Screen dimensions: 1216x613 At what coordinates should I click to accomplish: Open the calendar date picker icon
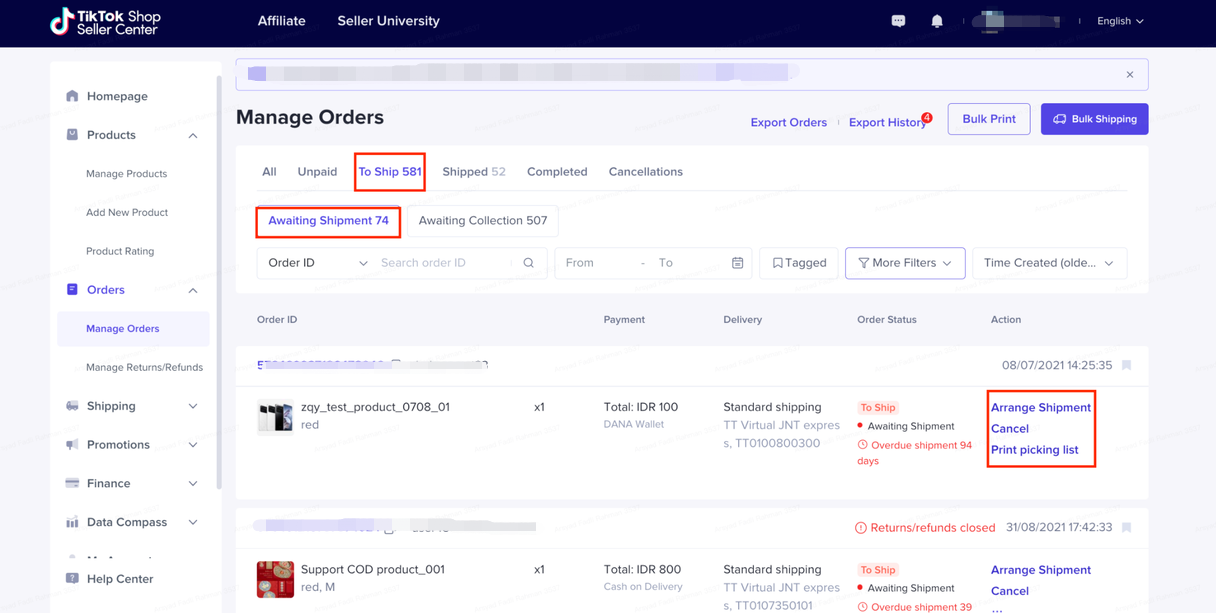tap(737, 263)
